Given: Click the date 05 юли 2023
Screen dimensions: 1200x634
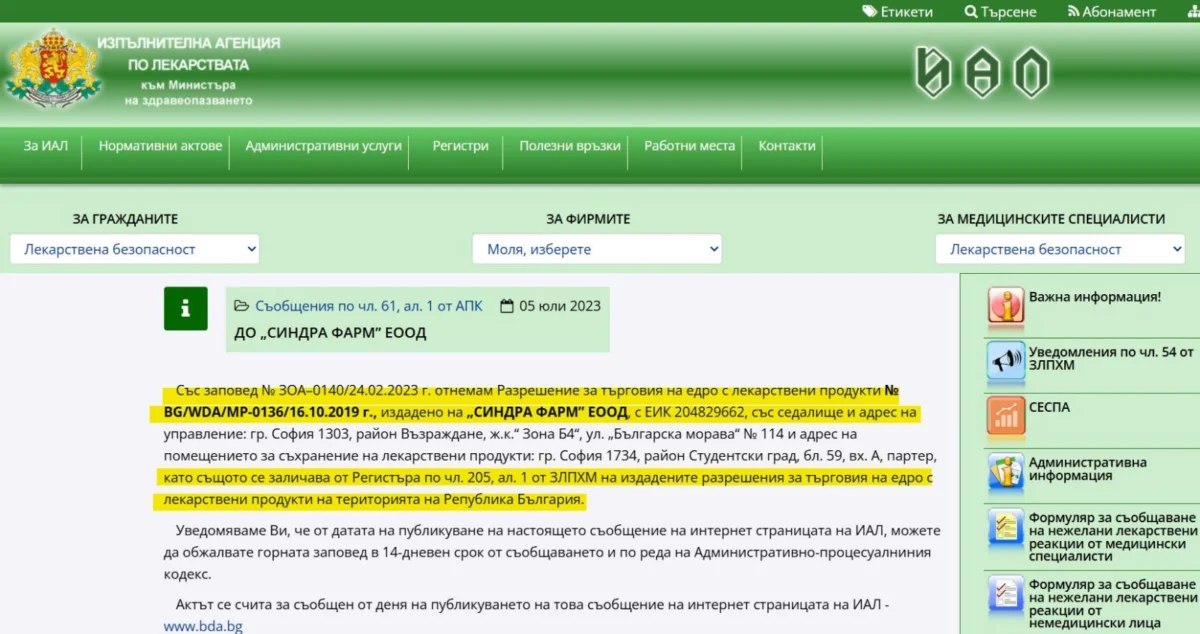Looking at the screenshot, I should 560,306.
